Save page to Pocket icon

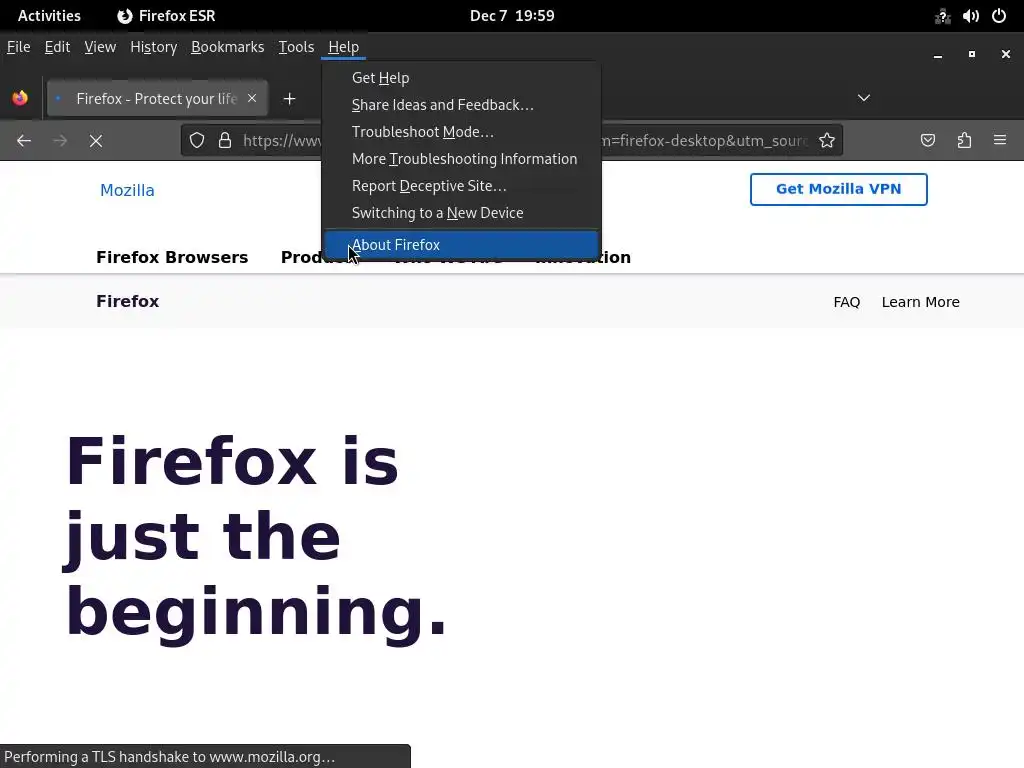(928, 140)
